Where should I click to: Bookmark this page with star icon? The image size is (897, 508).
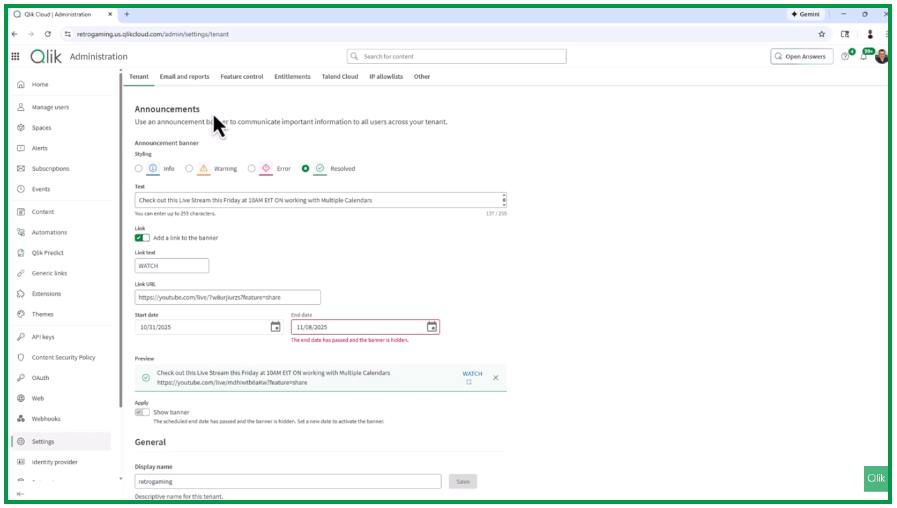(821, 34)
